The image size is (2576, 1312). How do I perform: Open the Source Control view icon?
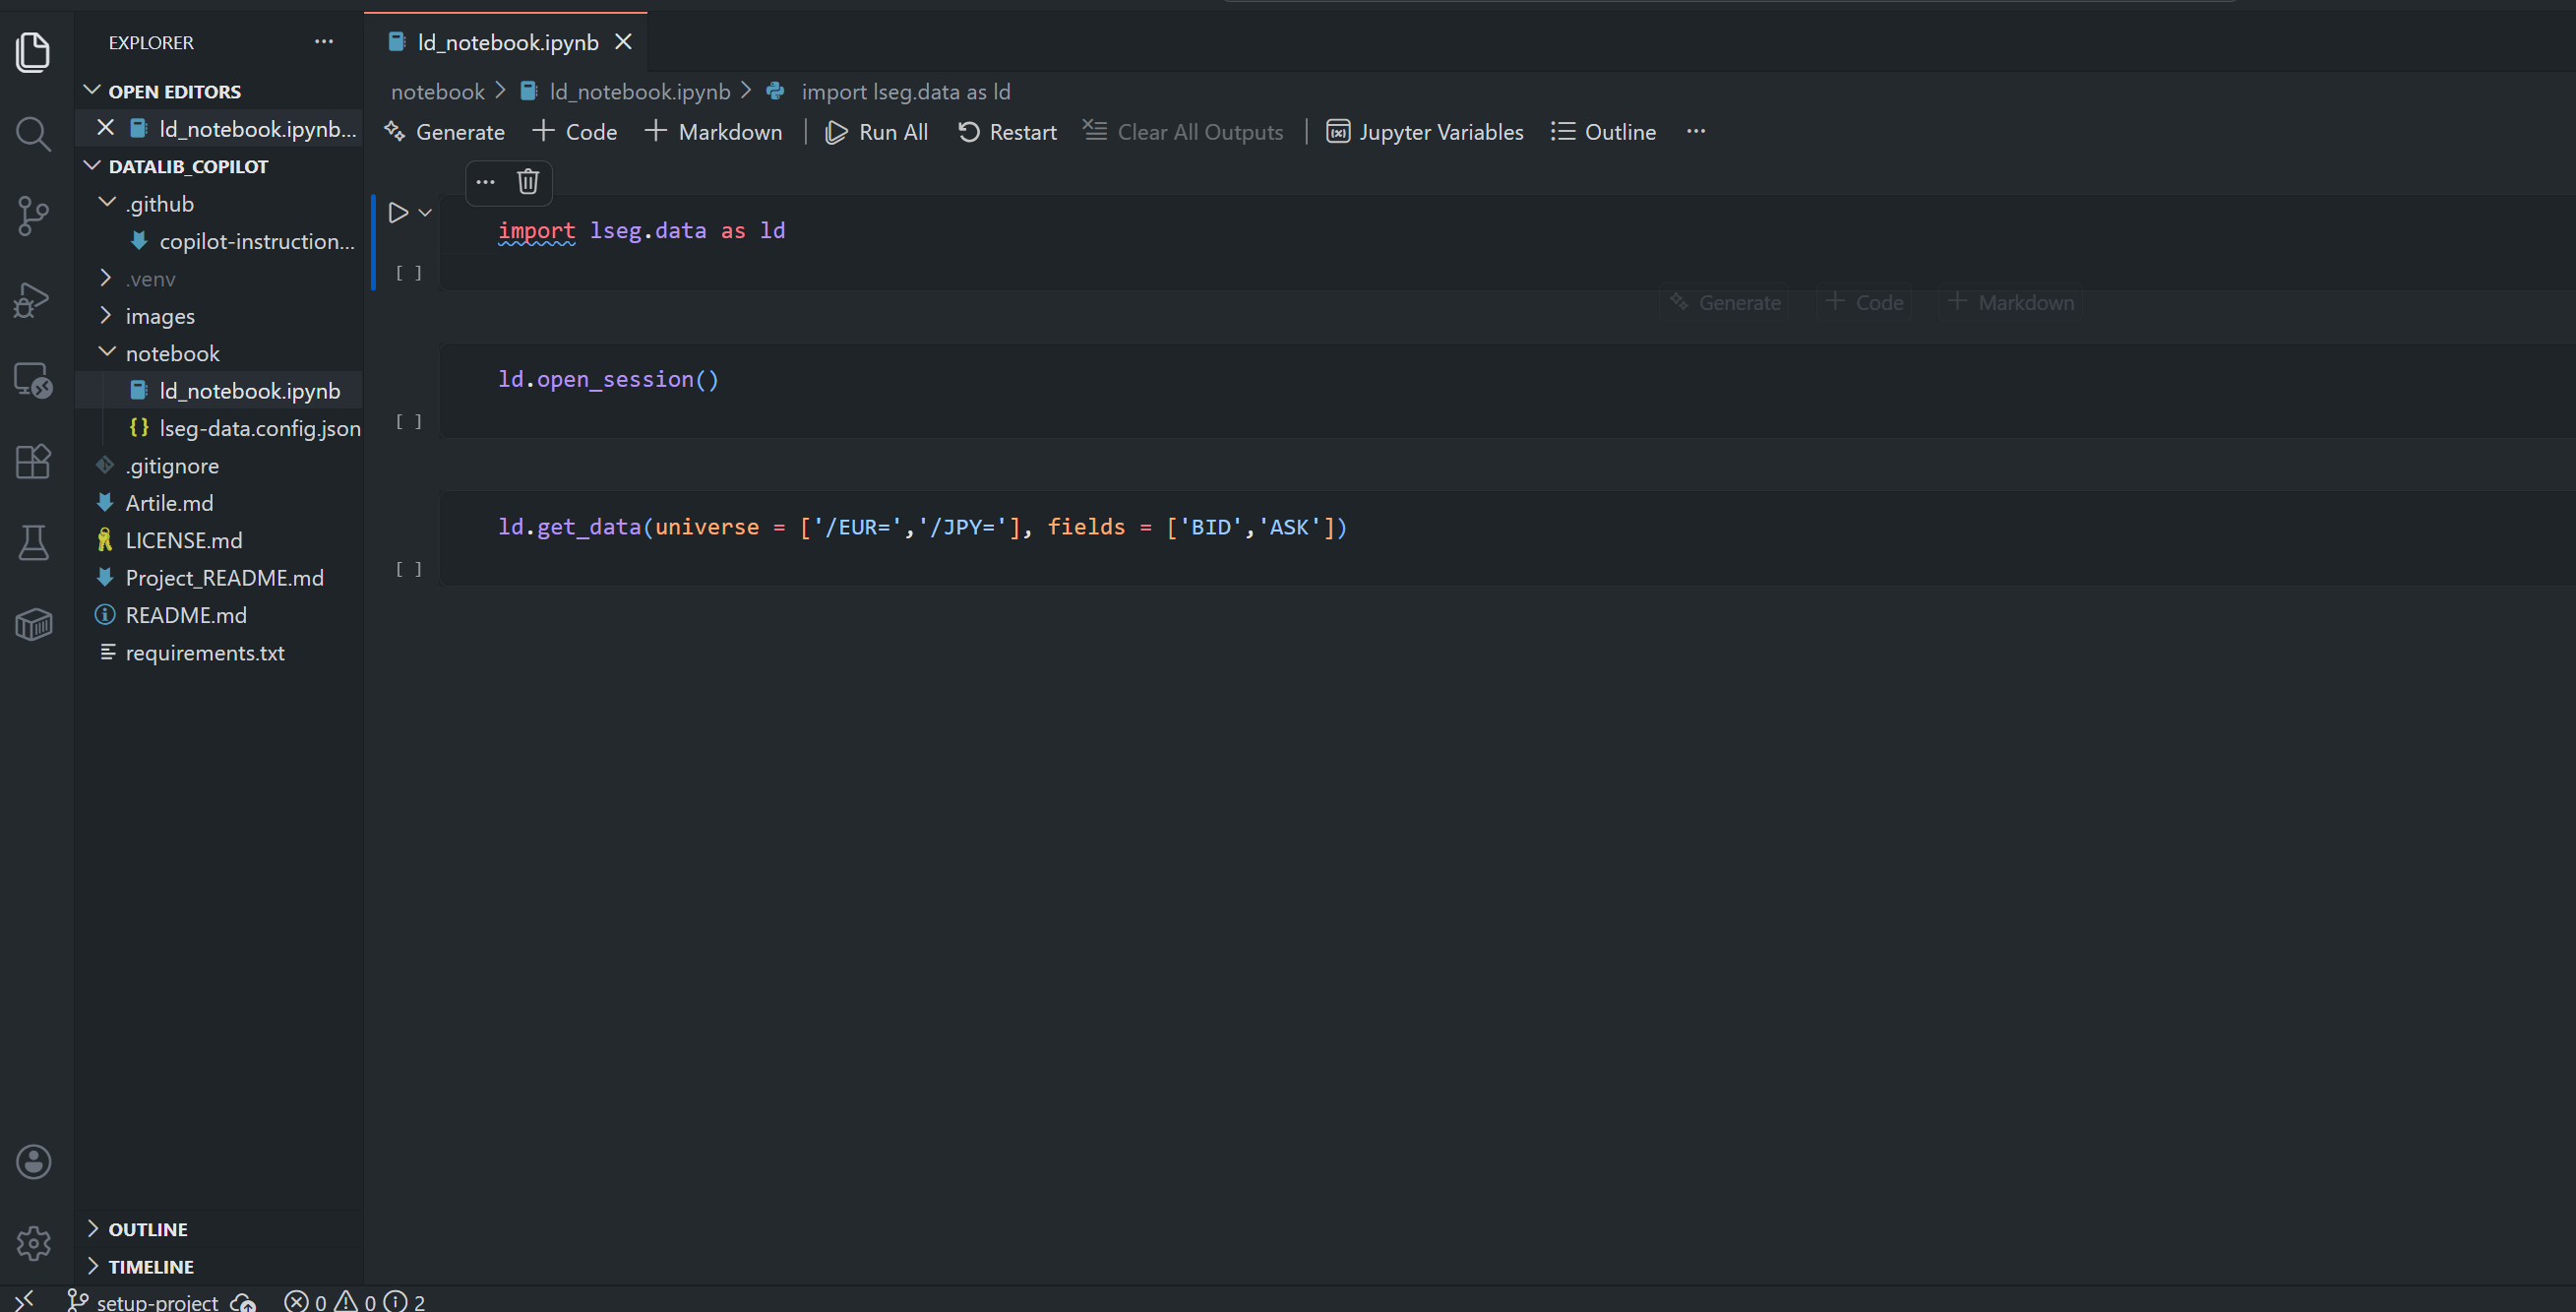[33, 216]
